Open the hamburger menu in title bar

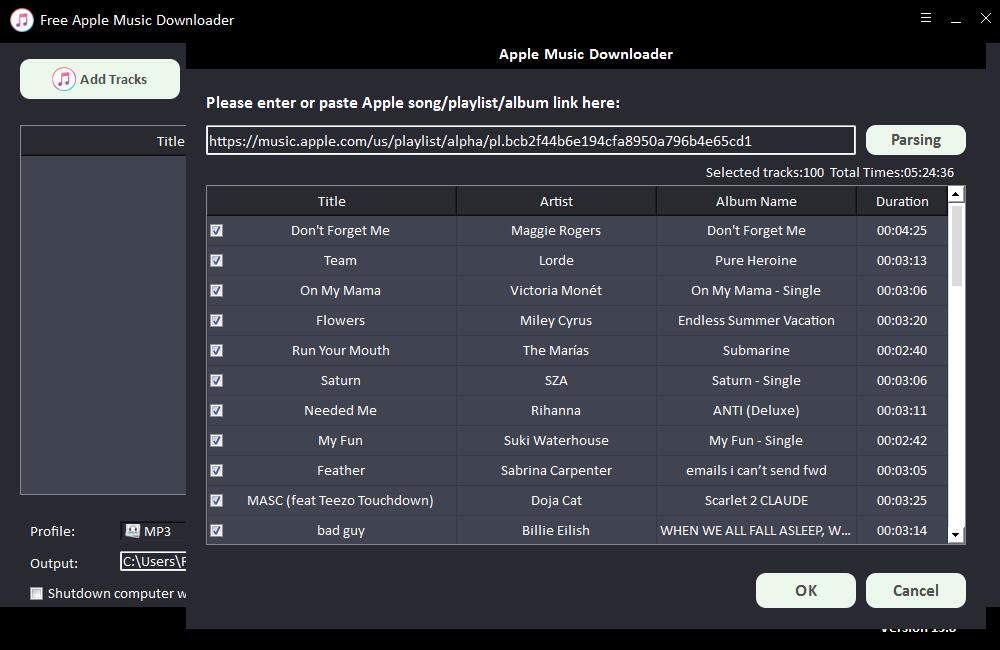[926, 18]
